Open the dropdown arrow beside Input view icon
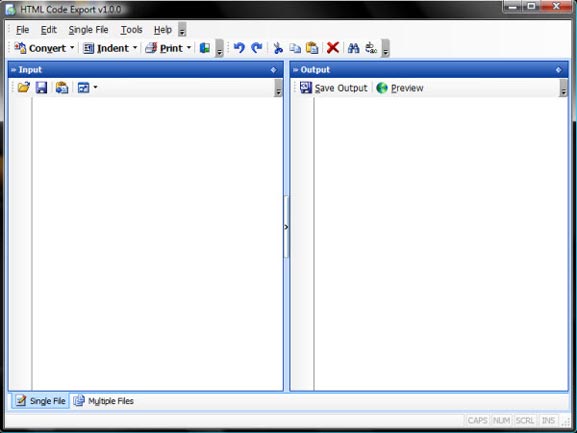 click(95, 88)
